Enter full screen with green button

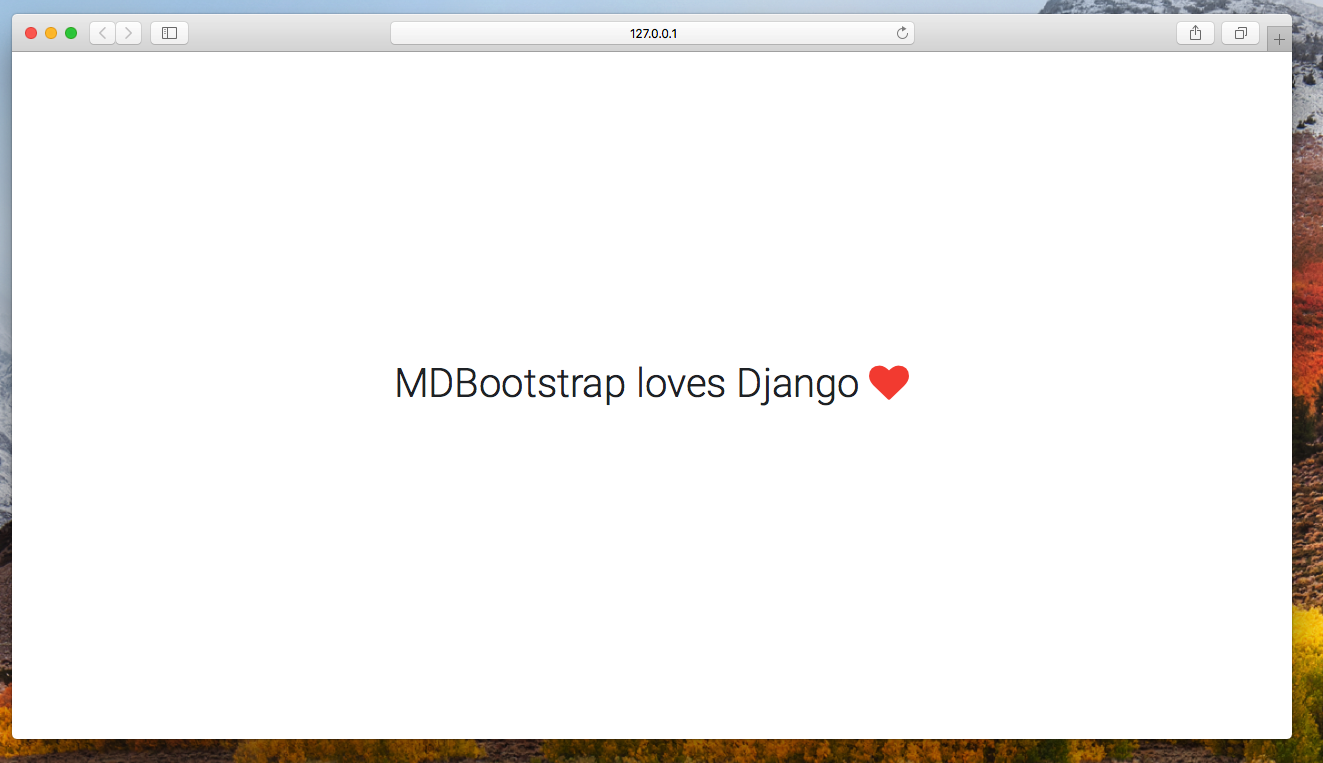[71, 33]
